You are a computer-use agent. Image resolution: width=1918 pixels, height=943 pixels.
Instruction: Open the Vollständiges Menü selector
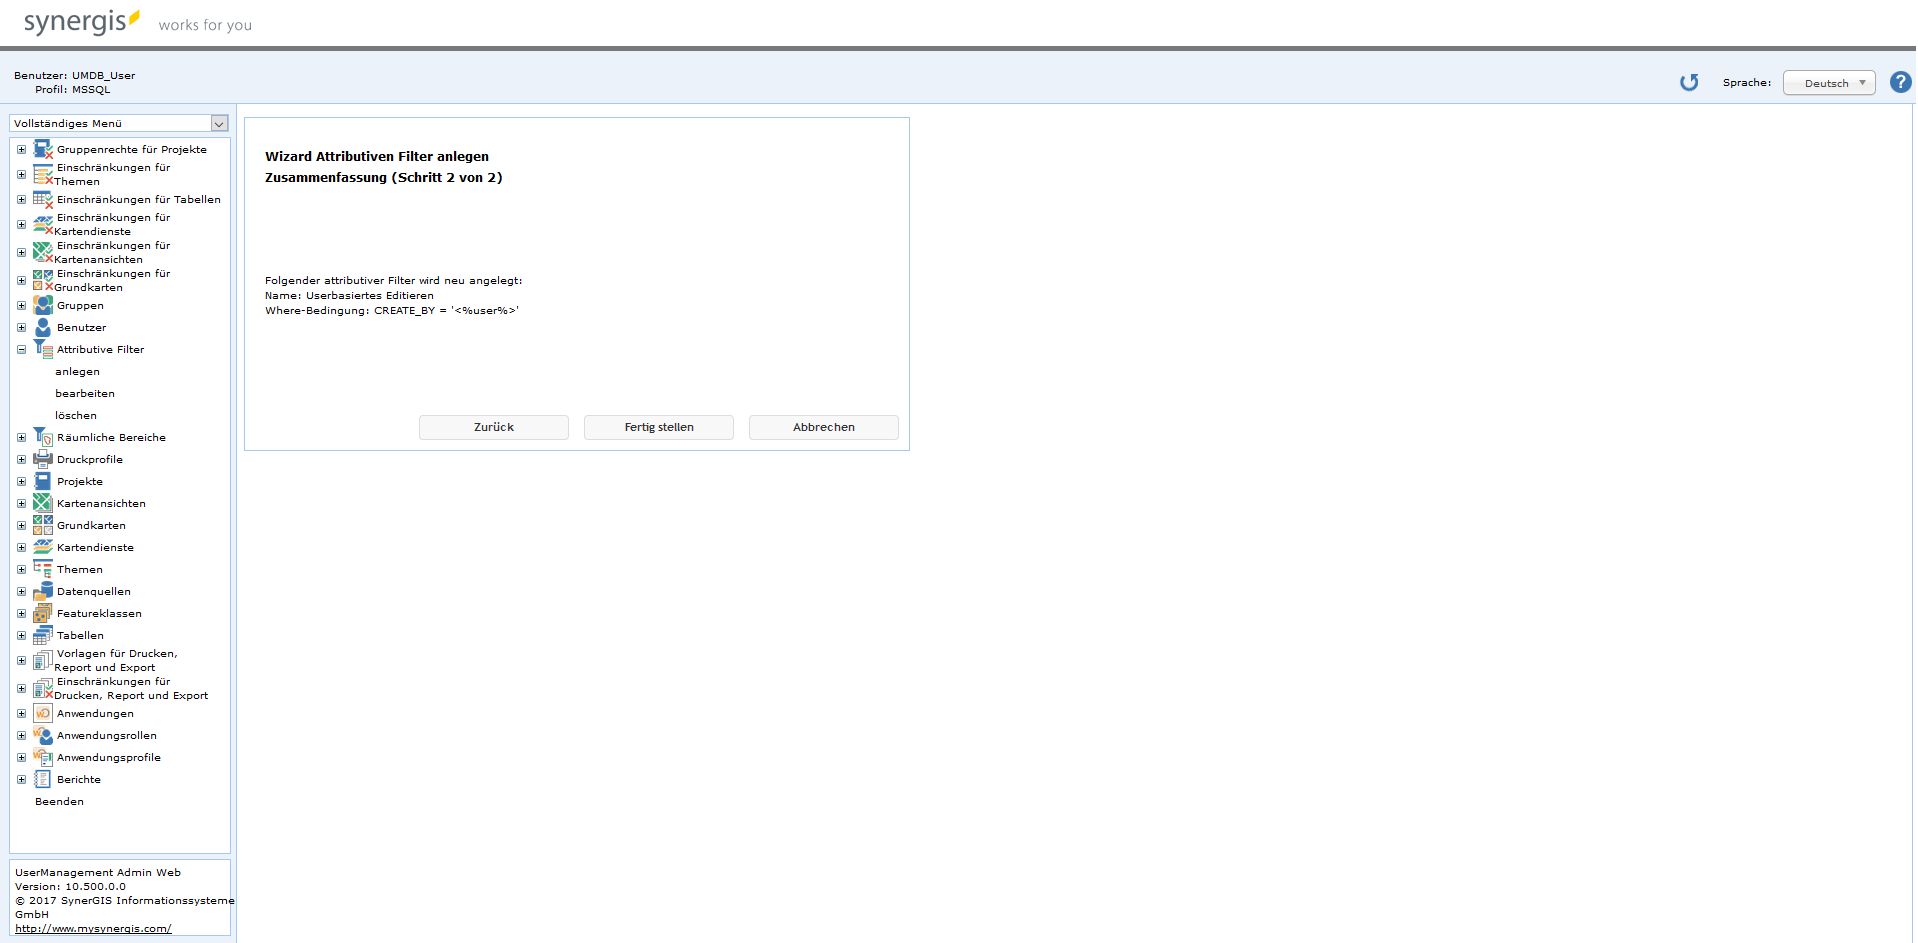click(x=118, y=123)
